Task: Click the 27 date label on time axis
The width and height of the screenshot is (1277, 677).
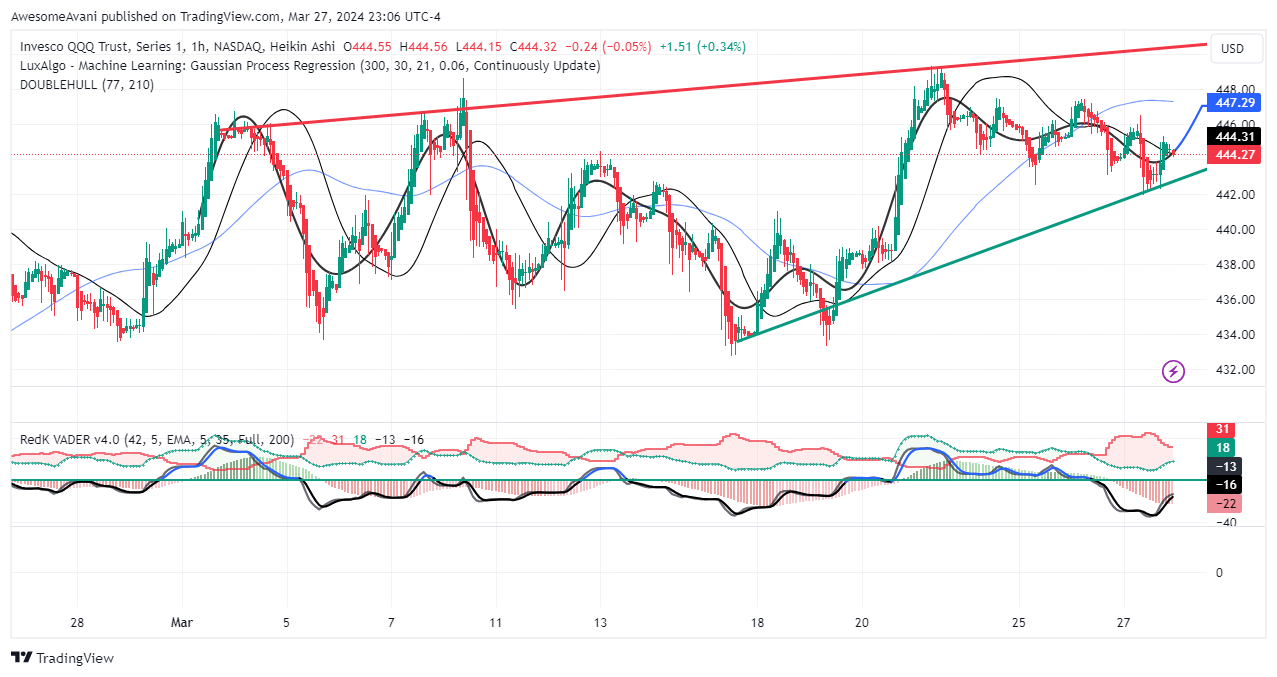Action: [1124, 623]
